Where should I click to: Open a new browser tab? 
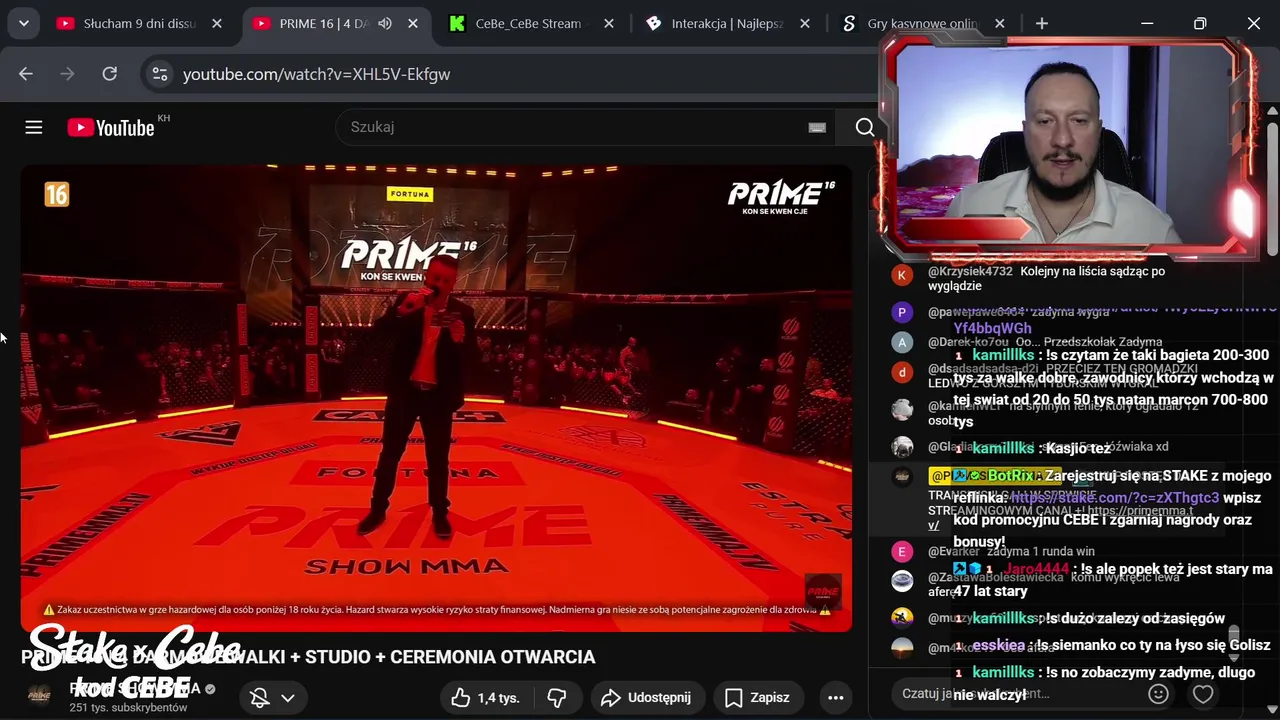pos(1042,23)
